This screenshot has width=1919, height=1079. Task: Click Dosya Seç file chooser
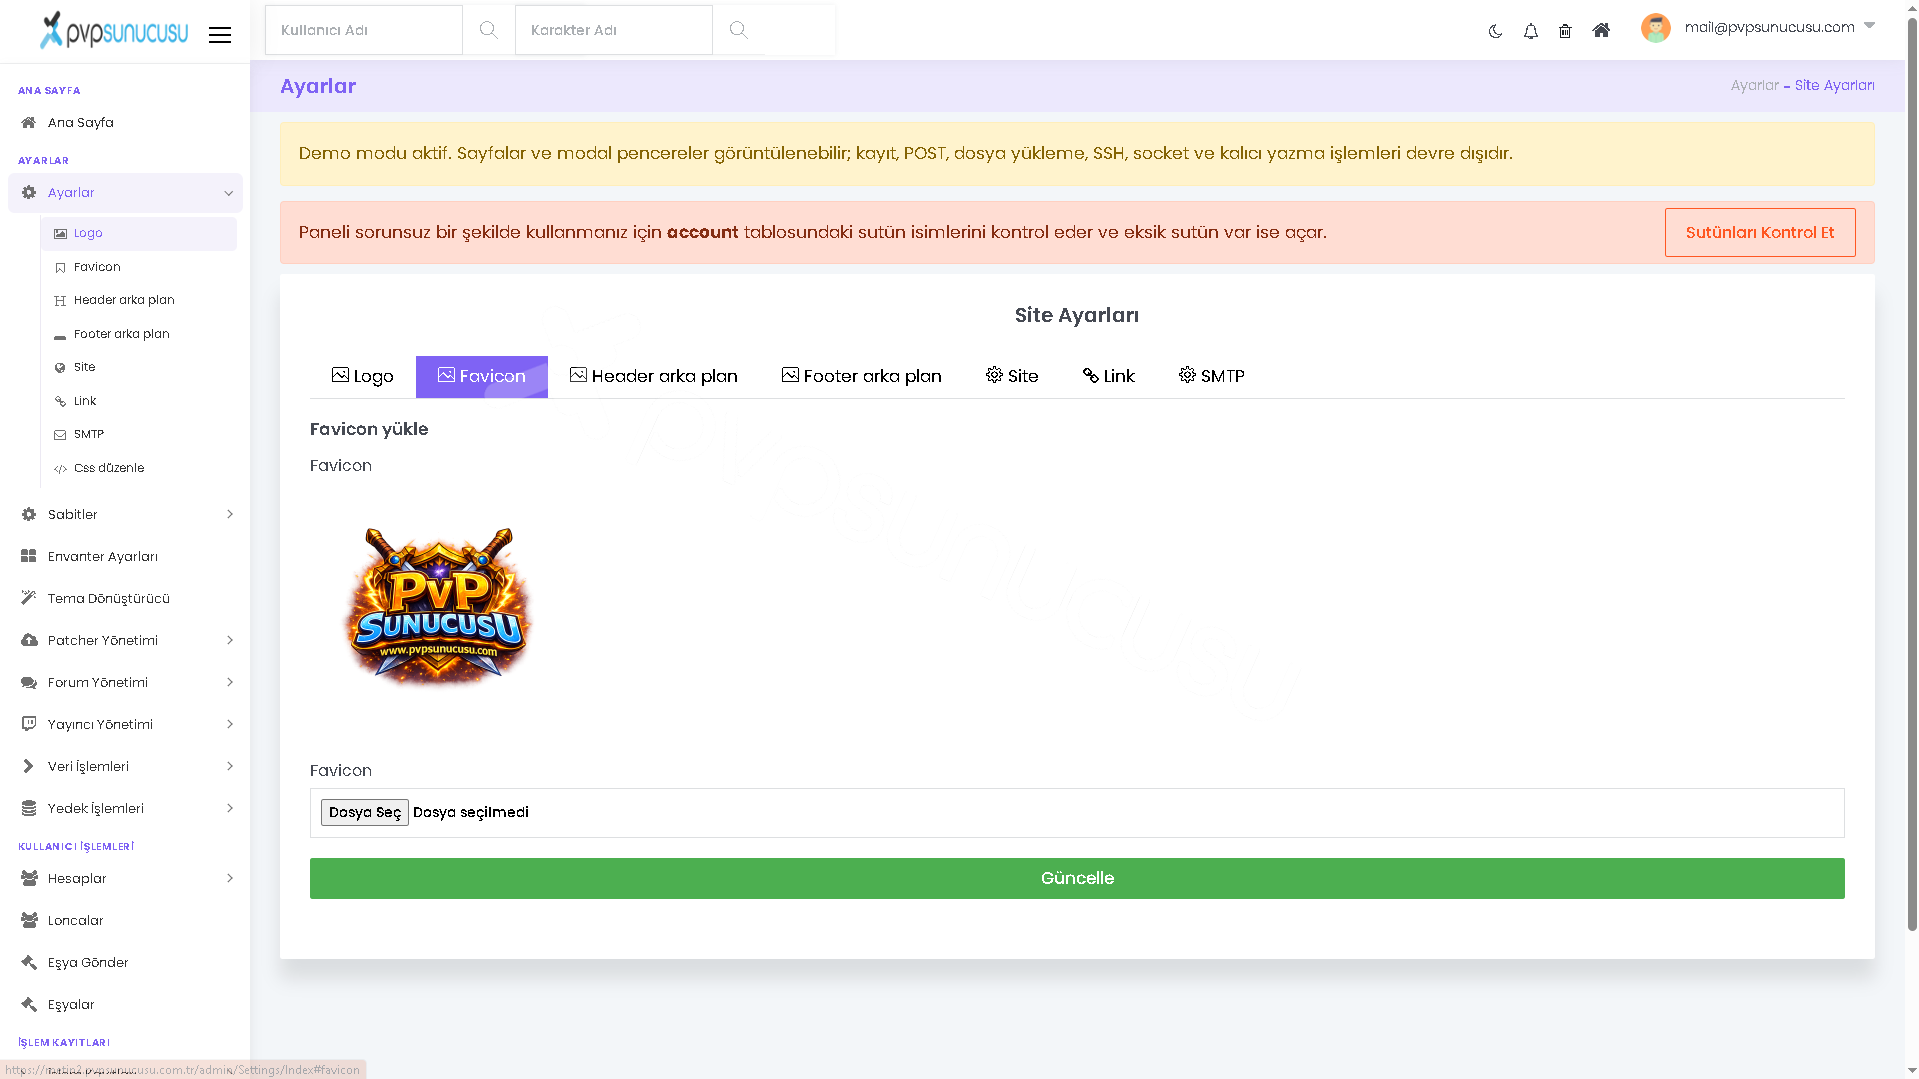364,812
